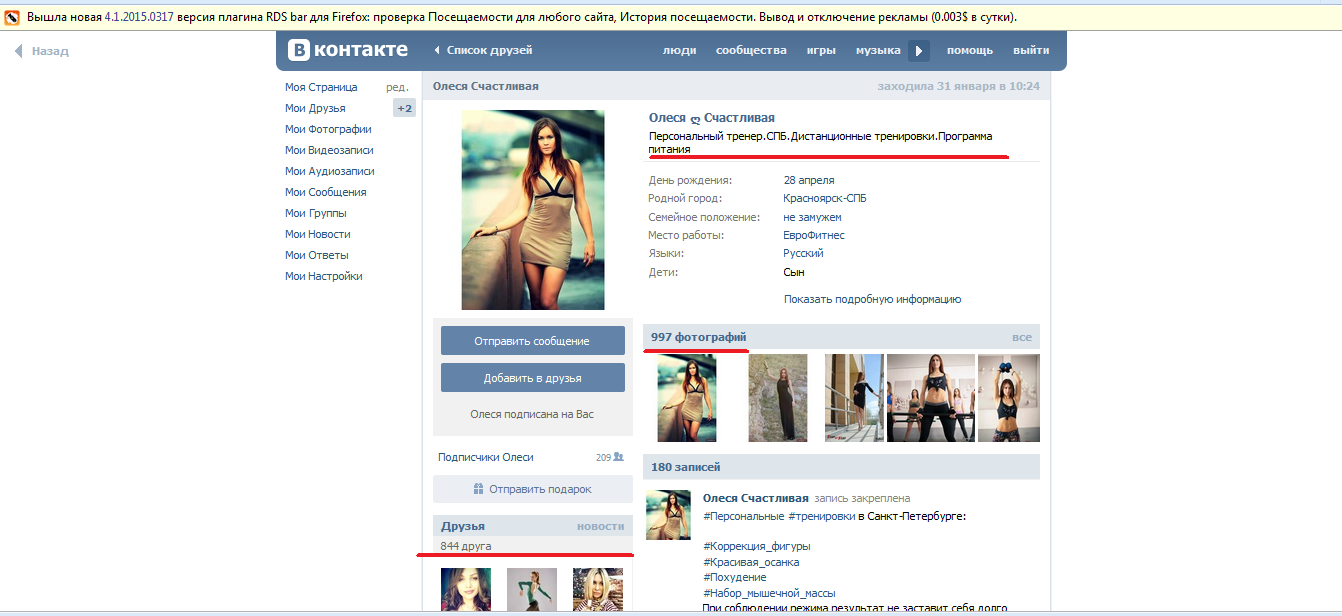Open the люди menu item
This screenshot has height=616, width=1342.
click(679, 50)
